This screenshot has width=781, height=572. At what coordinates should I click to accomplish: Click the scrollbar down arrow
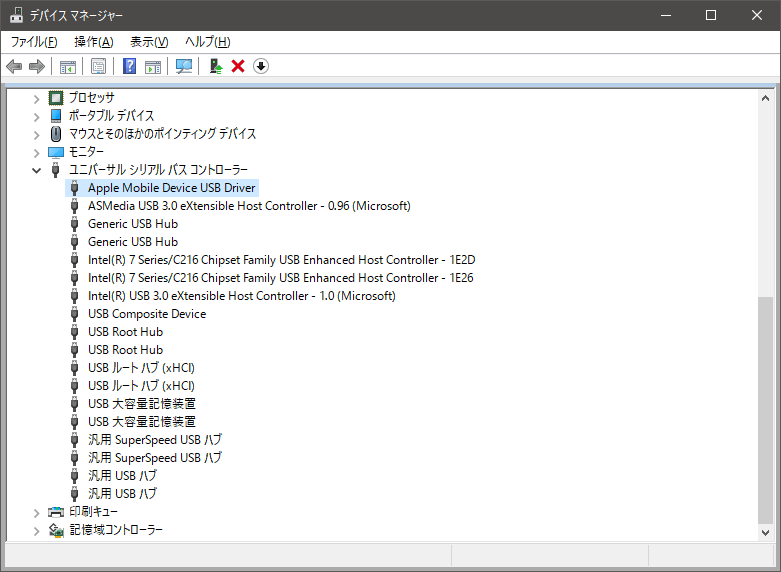tap(766, 533)
